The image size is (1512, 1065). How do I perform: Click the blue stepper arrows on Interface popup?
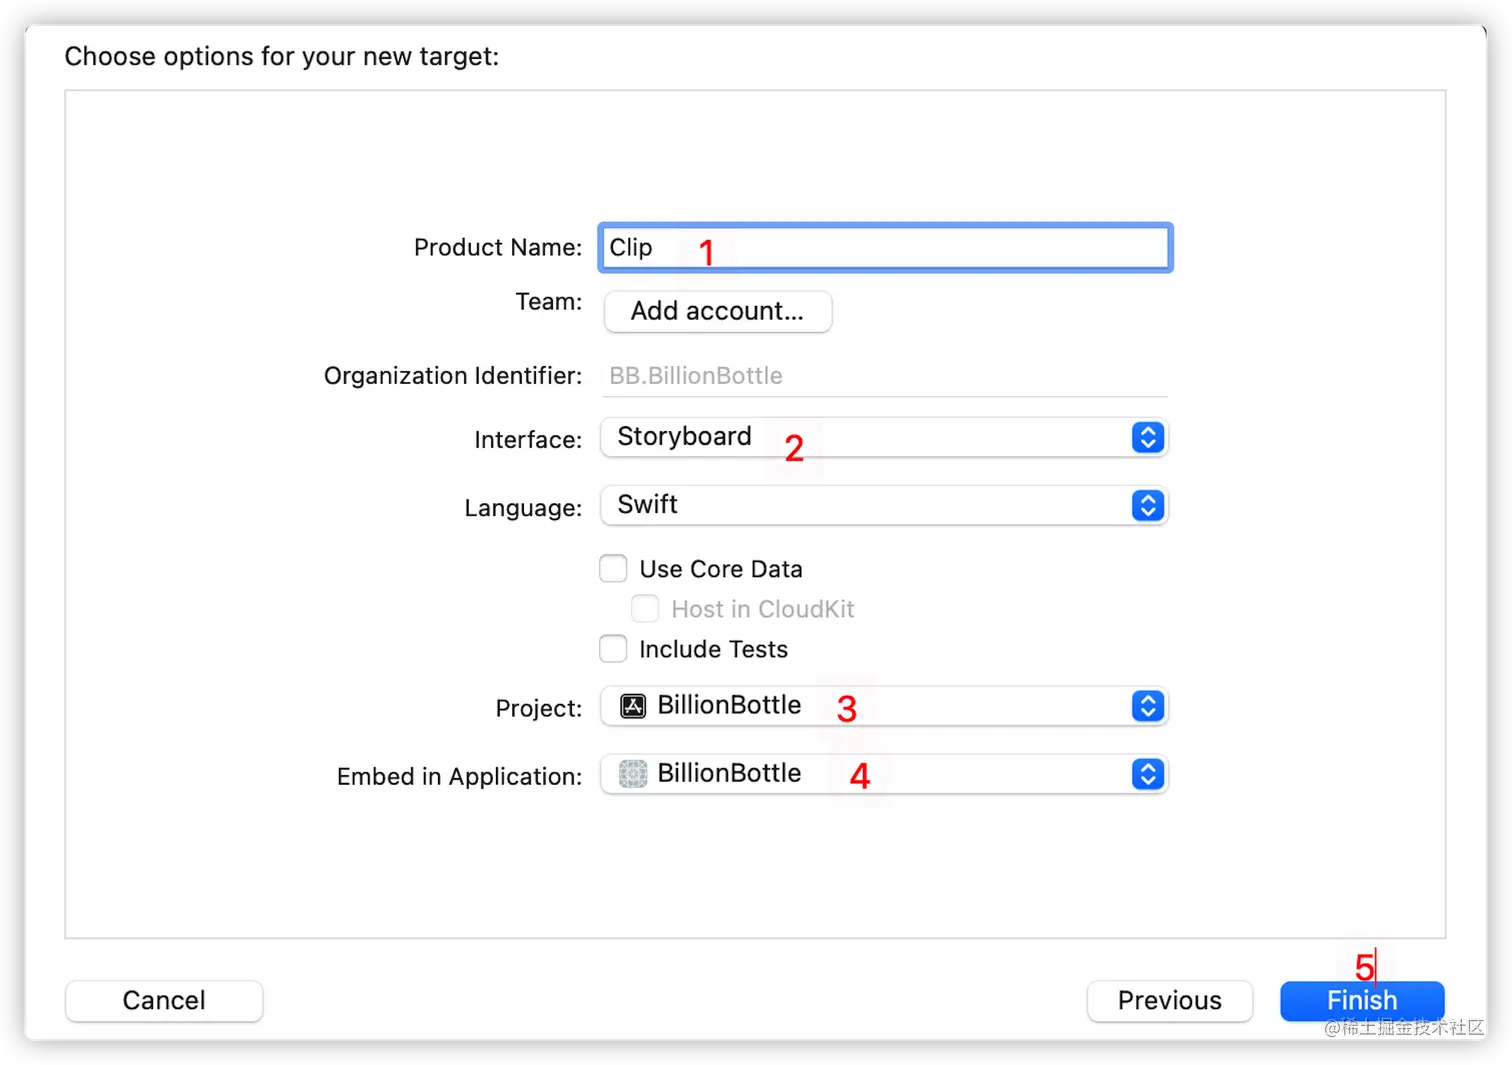coord(1148,437)
